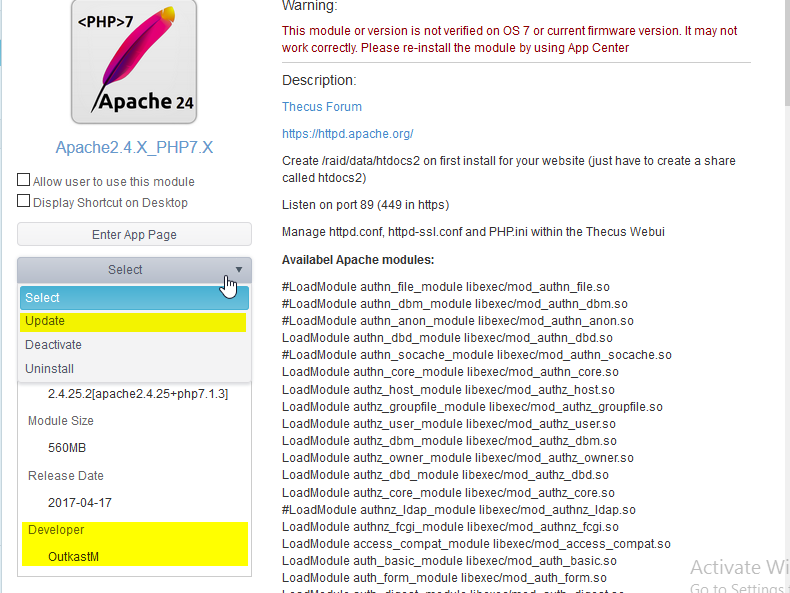
Task: Open the https://httpd.apache.org/ link
Action: click(348, 134)
